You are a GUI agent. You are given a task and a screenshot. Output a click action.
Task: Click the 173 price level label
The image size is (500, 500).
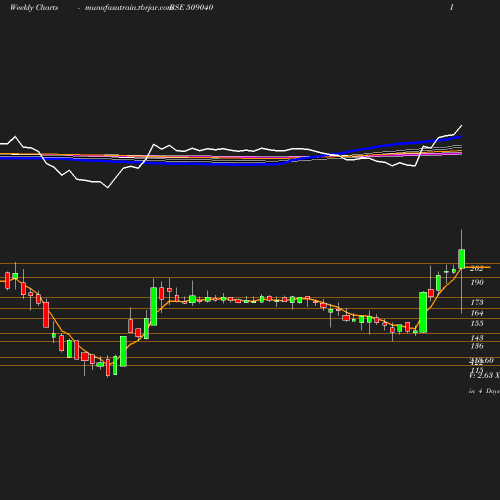(x=477, y=302)
